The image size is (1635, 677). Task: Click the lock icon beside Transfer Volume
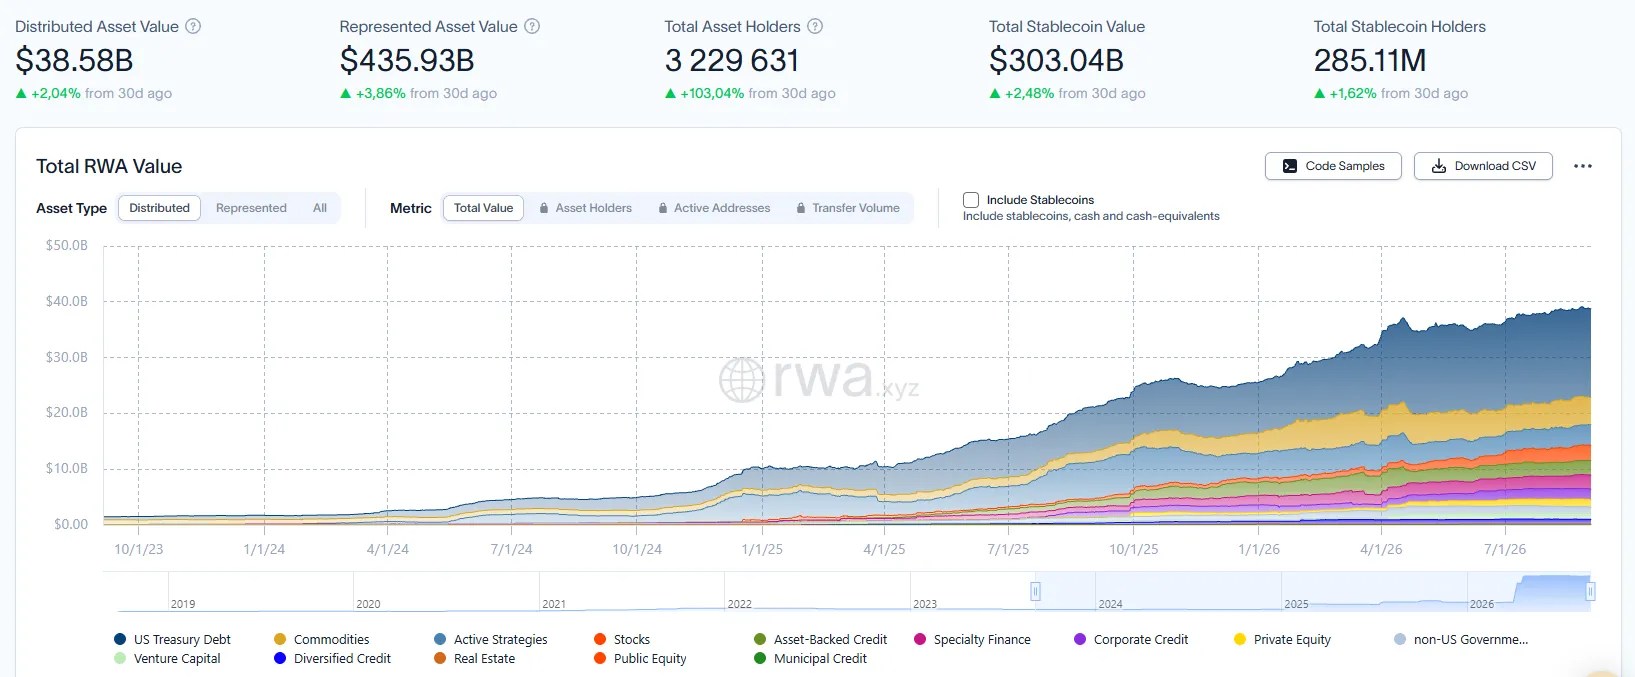pos(801,208)
